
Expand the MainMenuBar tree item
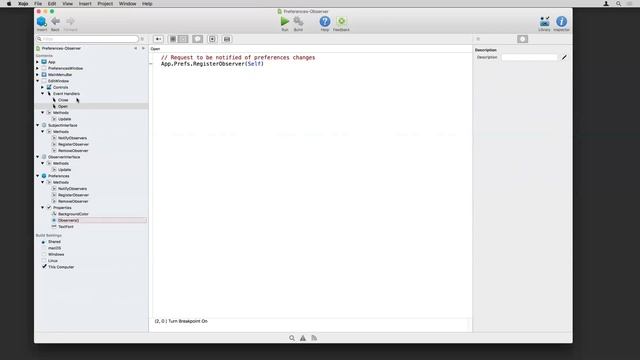click(x=38, y=75)
